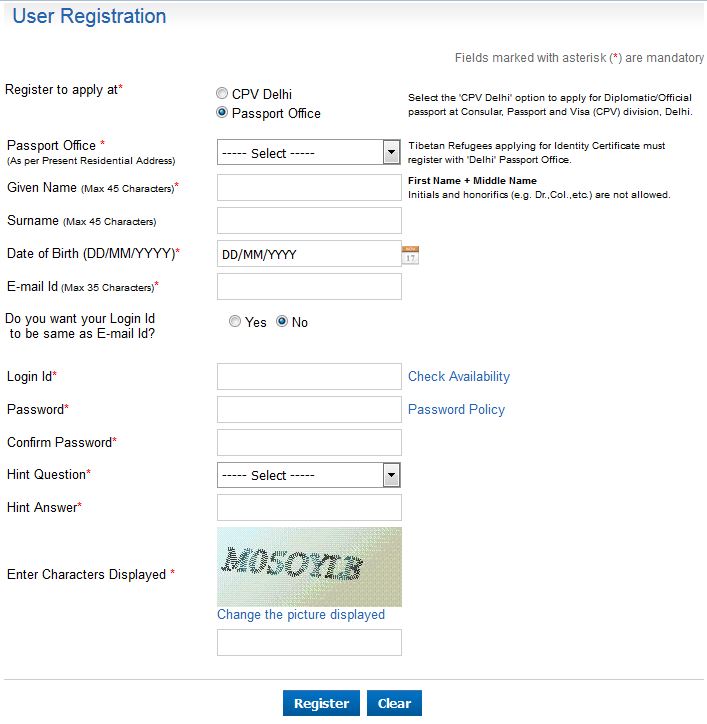Open the Date of Birth calendar picker
This screenshot has height=724, width=707.
[410, 254]
